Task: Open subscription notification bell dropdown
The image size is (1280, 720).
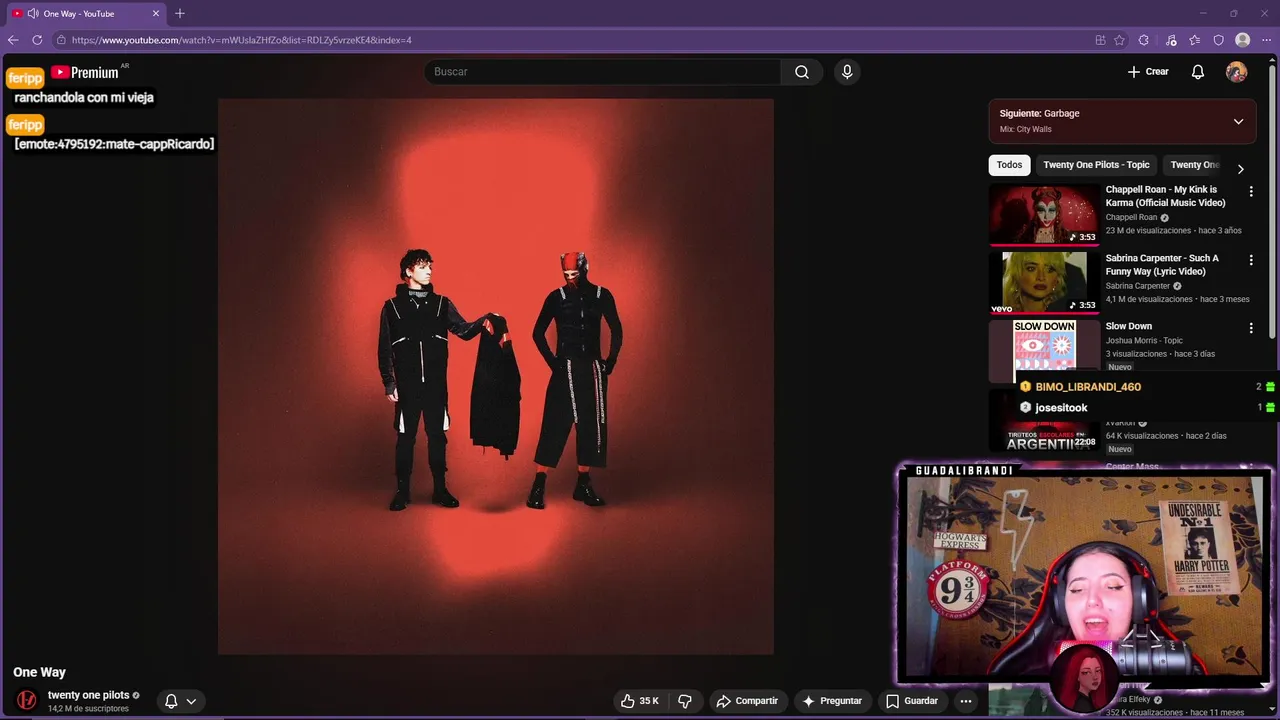Action: [x=180, y=701]
